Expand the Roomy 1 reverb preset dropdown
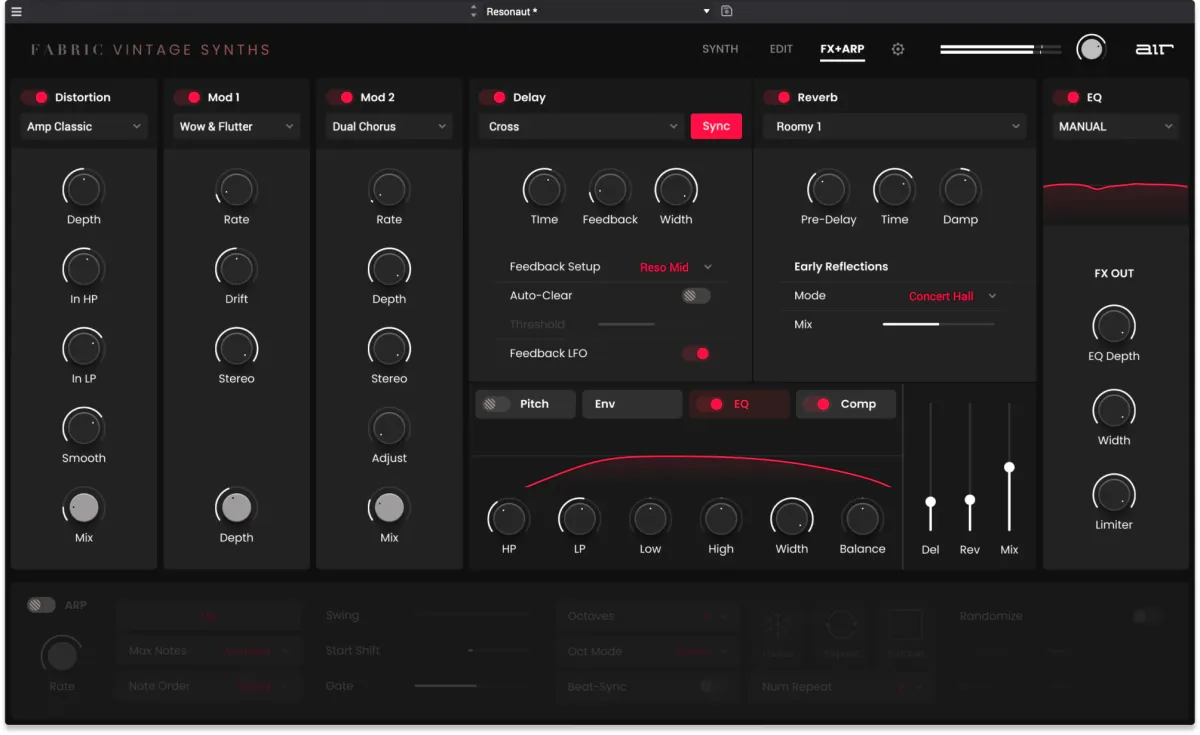 pyautogui.click(x=894, y=127)
